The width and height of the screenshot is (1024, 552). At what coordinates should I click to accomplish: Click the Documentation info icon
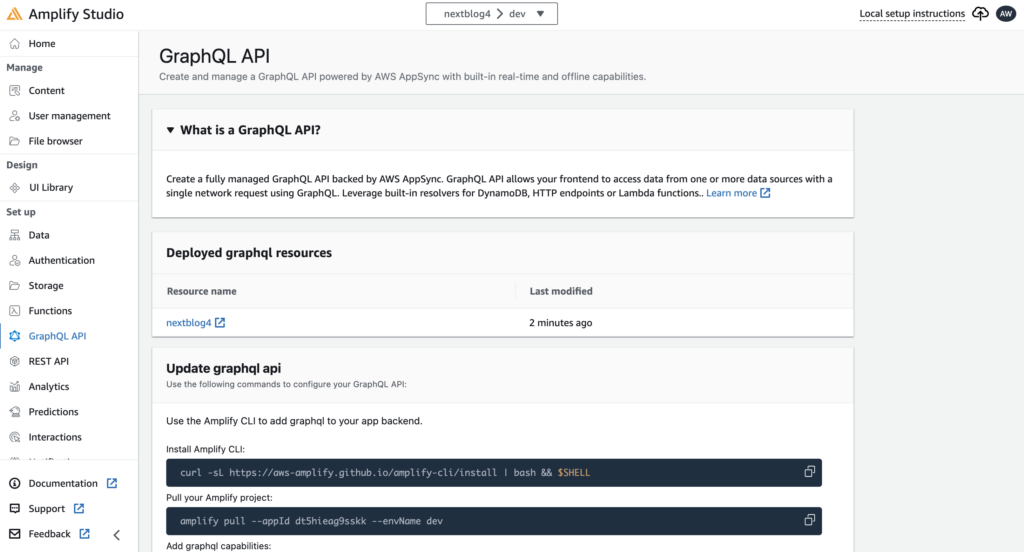(14, 483)
